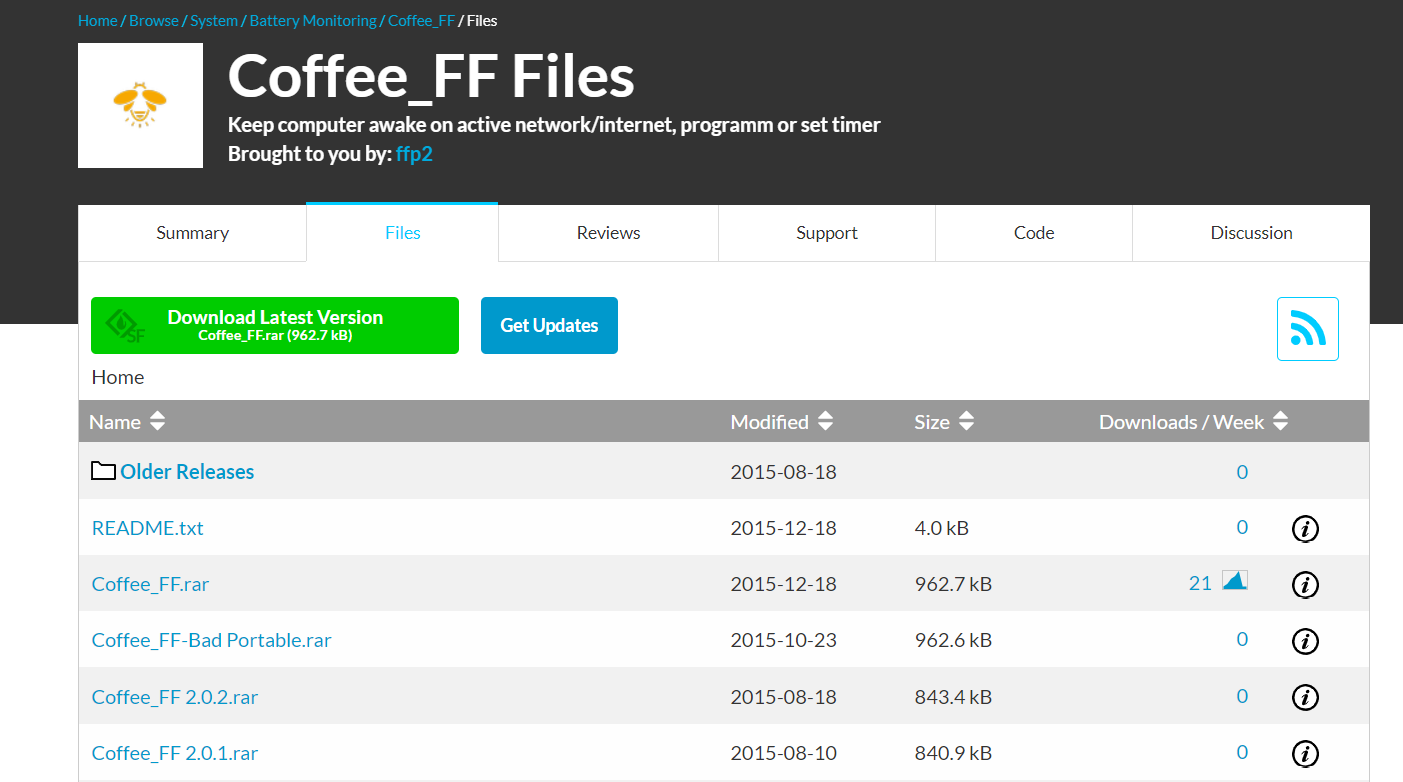Click the folder icon beside Older Releases
The width and height of the screenshot is (1403, 782).
102,470
